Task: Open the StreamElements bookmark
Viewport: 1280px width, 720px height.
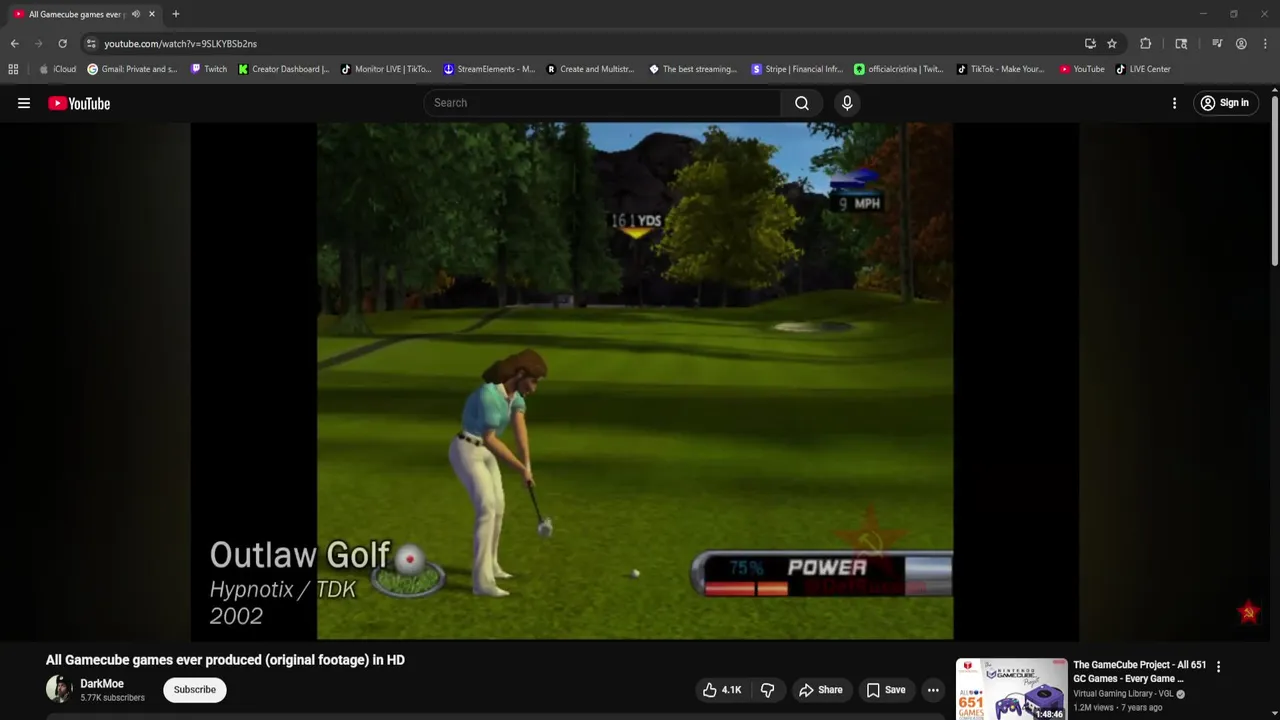Action: (x=489, y=69)
